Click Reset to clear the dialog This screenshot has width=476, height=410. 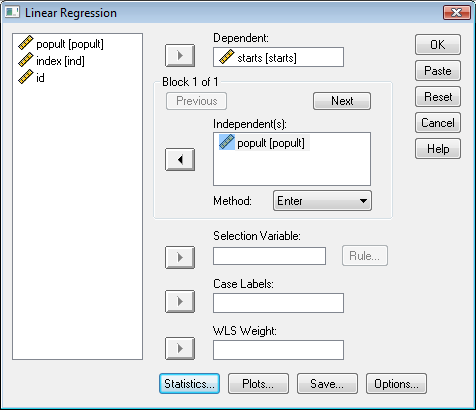438,96
